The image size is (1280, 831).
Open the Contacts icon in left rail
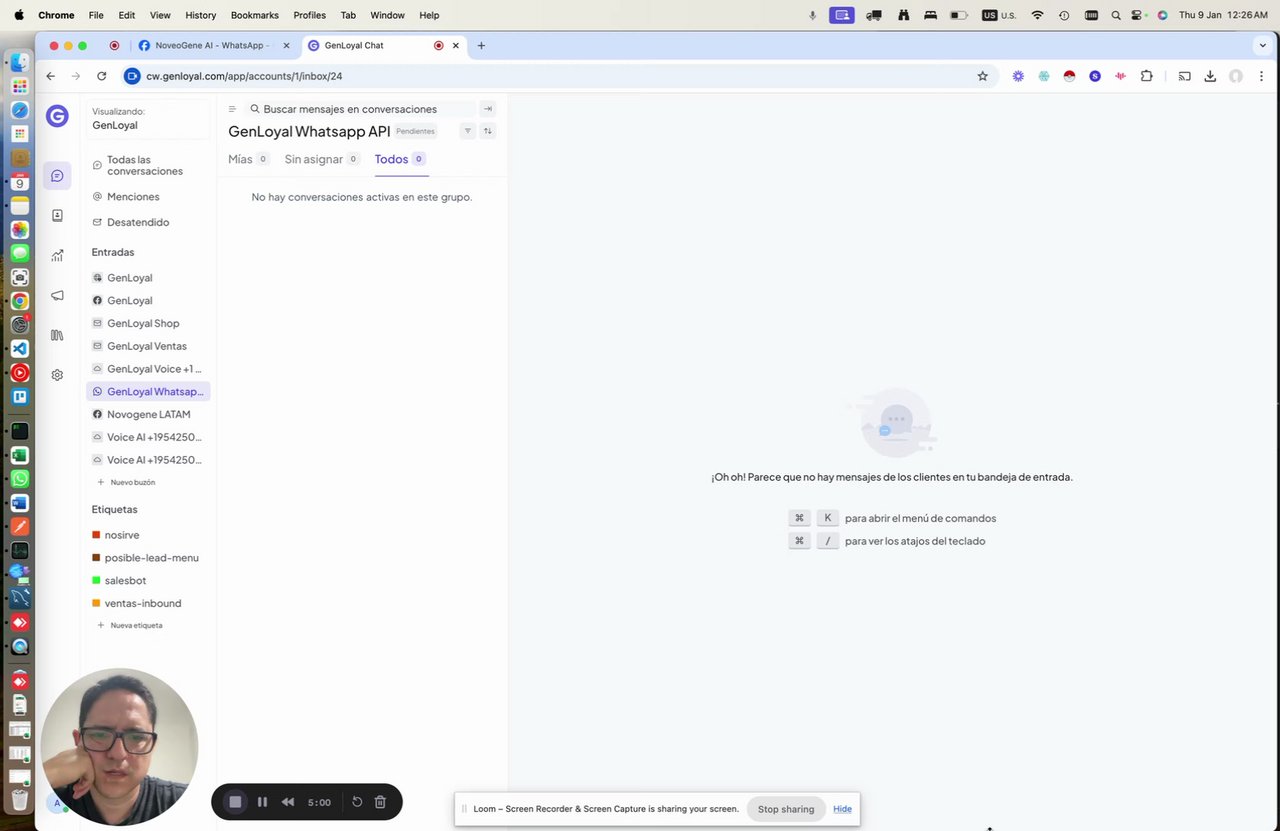point(57,215)
